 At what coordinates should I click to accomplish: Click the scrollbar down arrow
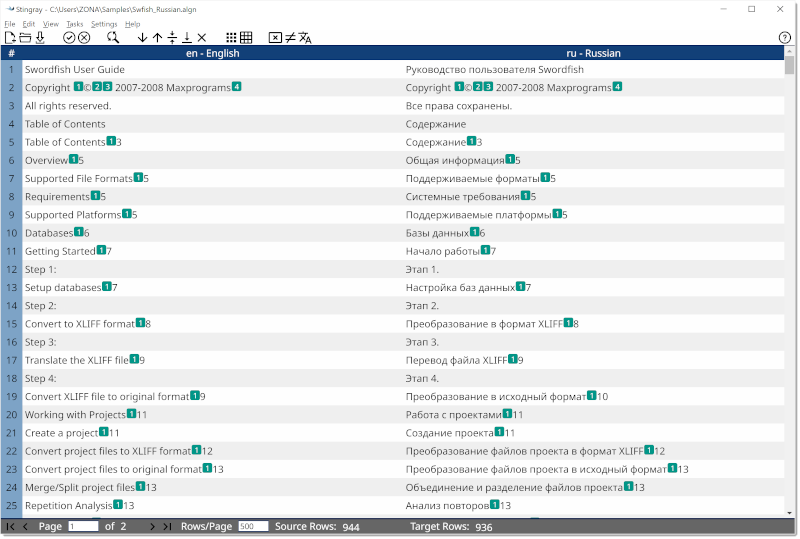pyautogui.click(x=789, y=513)
